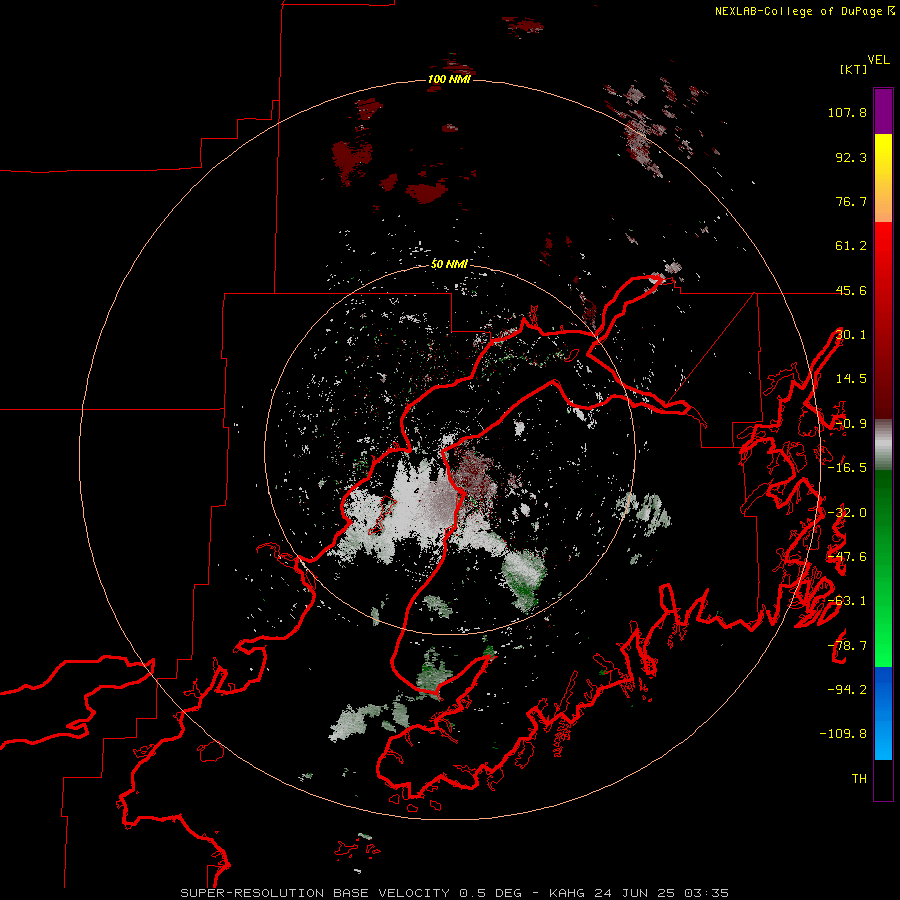The height and width of the screenshot is (900, 900).
Task: Click the -0.9 velocity scale value
Action: 851,424
